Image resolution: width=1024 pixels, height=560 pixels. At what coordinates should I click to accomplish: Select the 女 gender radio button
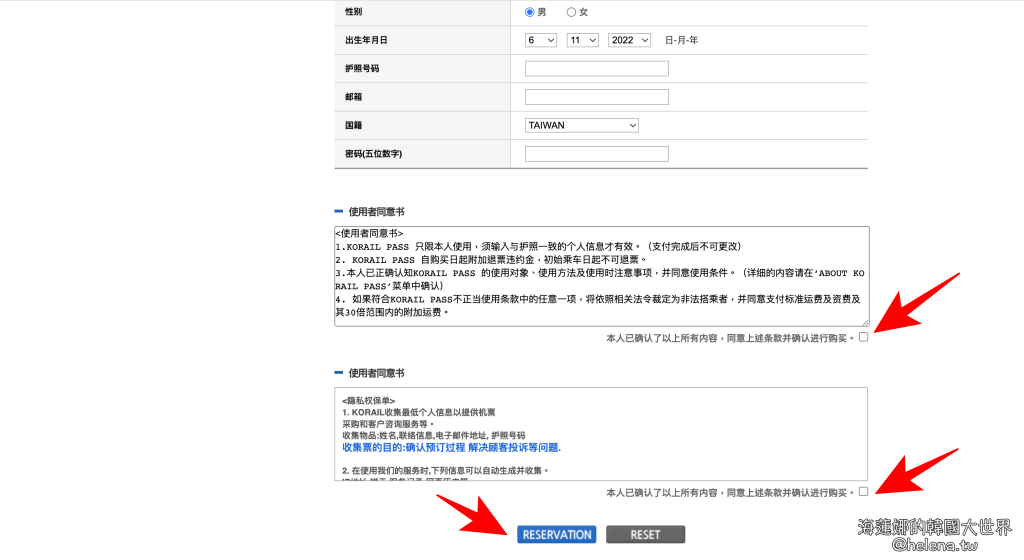pos(571,12)
